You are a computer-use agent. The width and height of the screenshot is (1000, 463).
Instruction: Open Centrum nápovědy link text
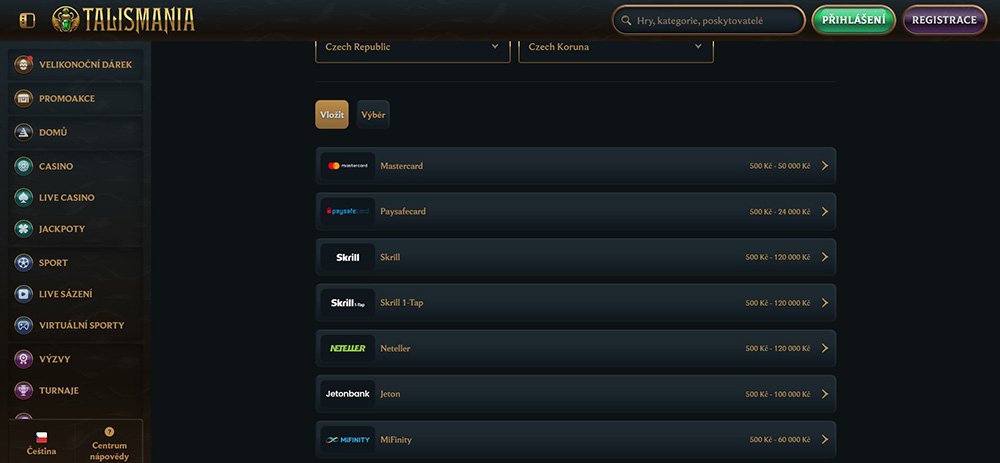(x=109, y=451)
